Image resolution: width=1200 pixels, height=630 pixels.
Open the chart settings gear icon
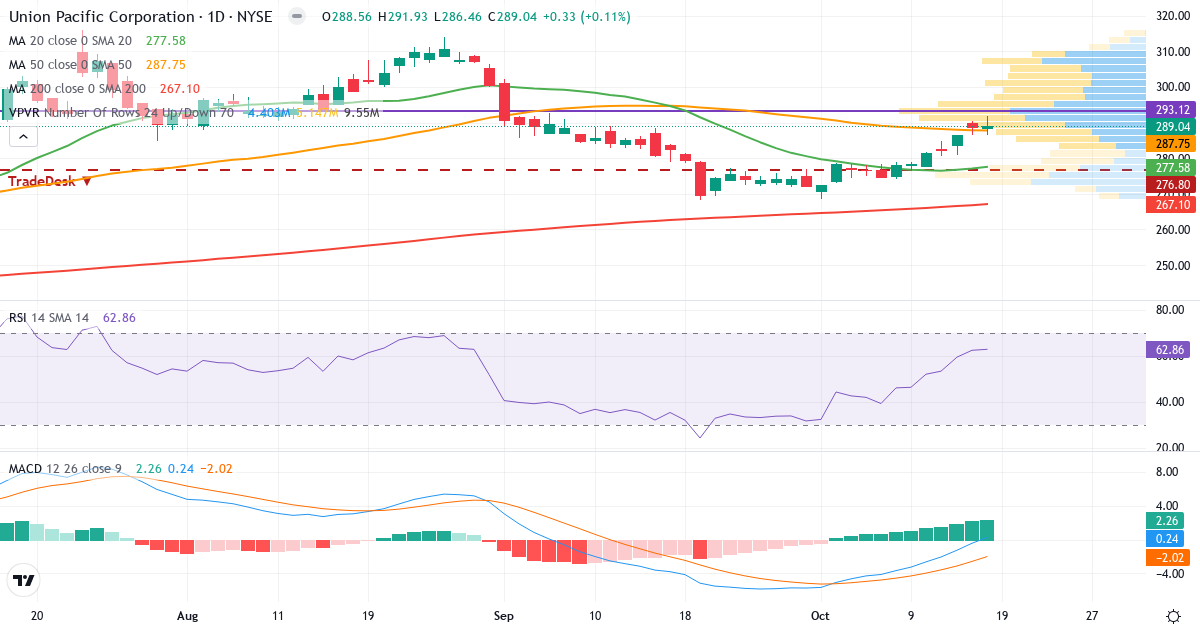(x=1172, y=616)
